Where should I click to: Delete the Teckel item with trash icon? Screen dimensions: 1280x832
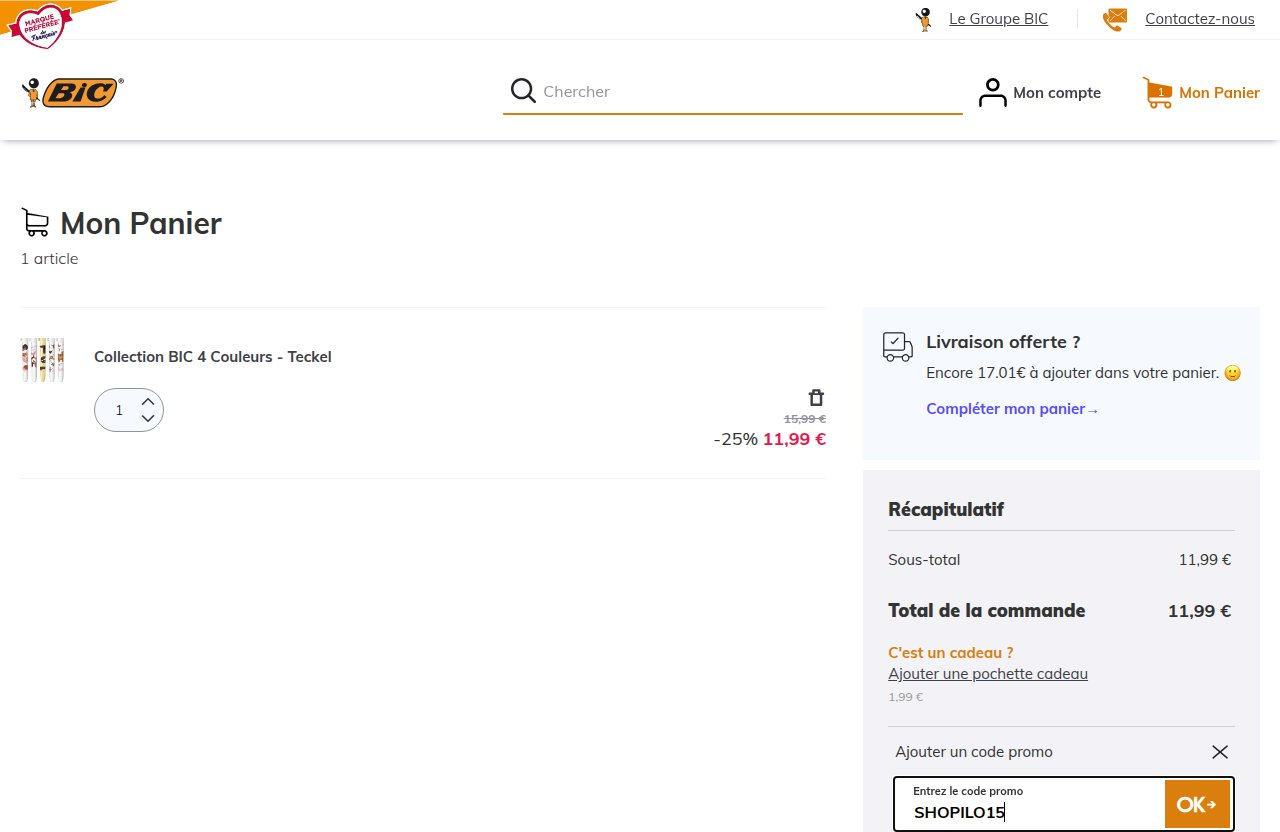click(816, 397)
